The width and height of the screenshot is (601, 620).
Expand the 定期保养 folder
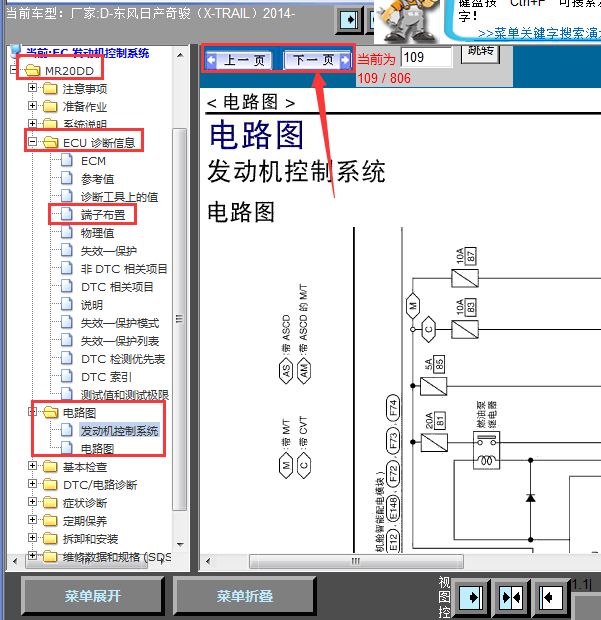[32, 520]
